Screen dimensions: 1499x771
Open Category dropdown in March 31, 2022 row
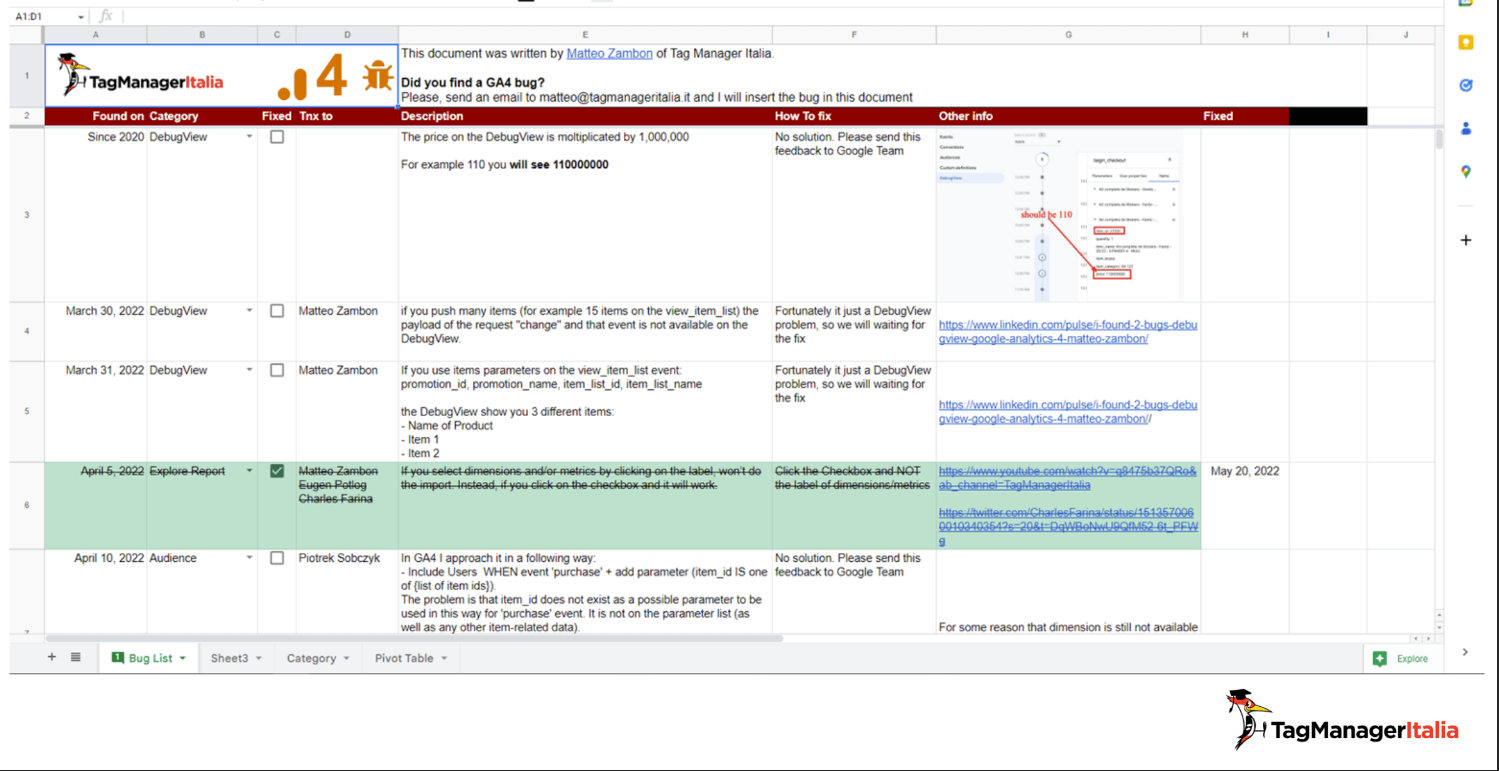click(x=249, y=370)
